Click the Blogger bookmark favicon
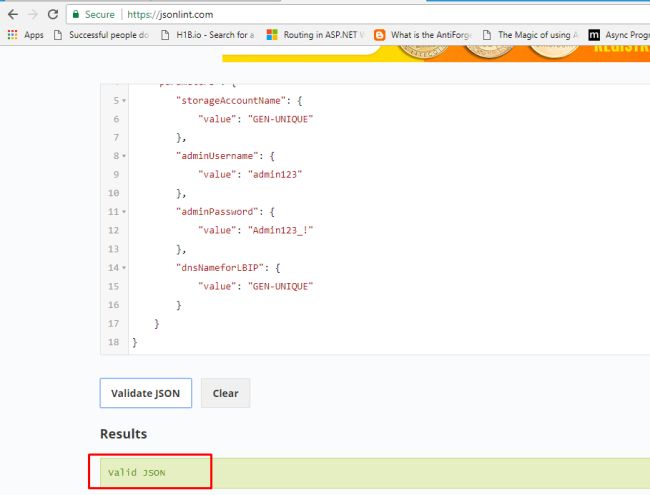This screenshot has height=495, width=650. coord(379,35)
